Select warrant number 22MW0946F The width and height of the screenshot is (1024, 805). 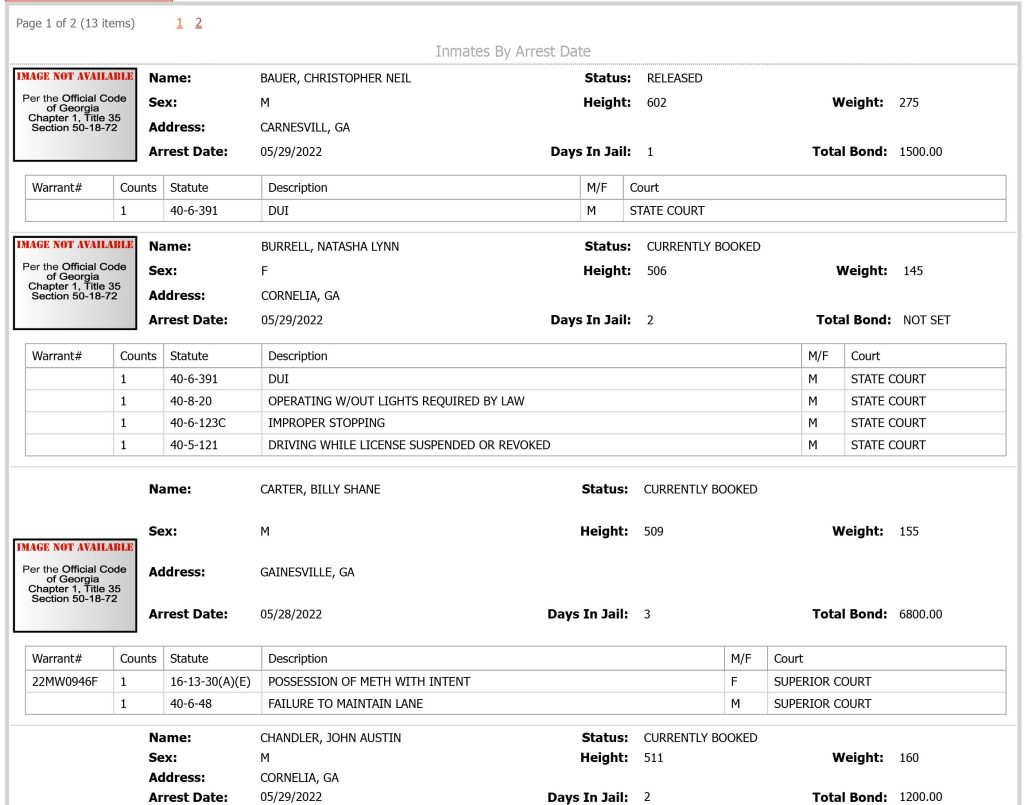[x=65, y=682]
